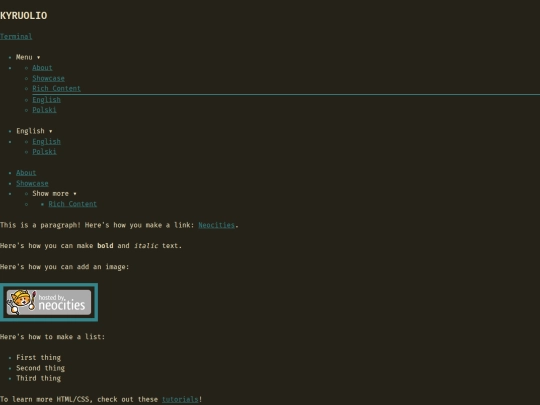Image resolution: width=540 pixels, height=405 pixels.
Task: Open Rich Content under Show more
Action: (73, 204)
